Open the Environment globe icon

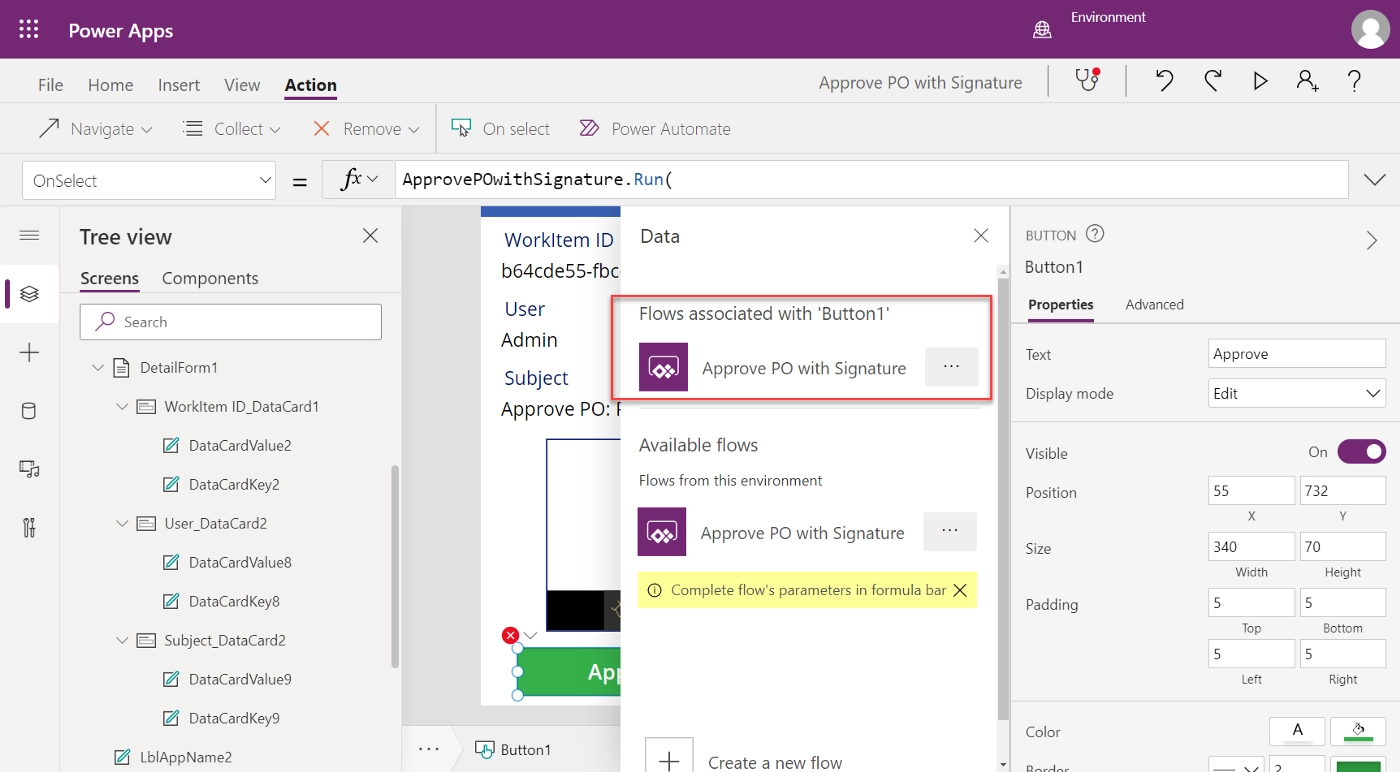(x=1042, y=30)
